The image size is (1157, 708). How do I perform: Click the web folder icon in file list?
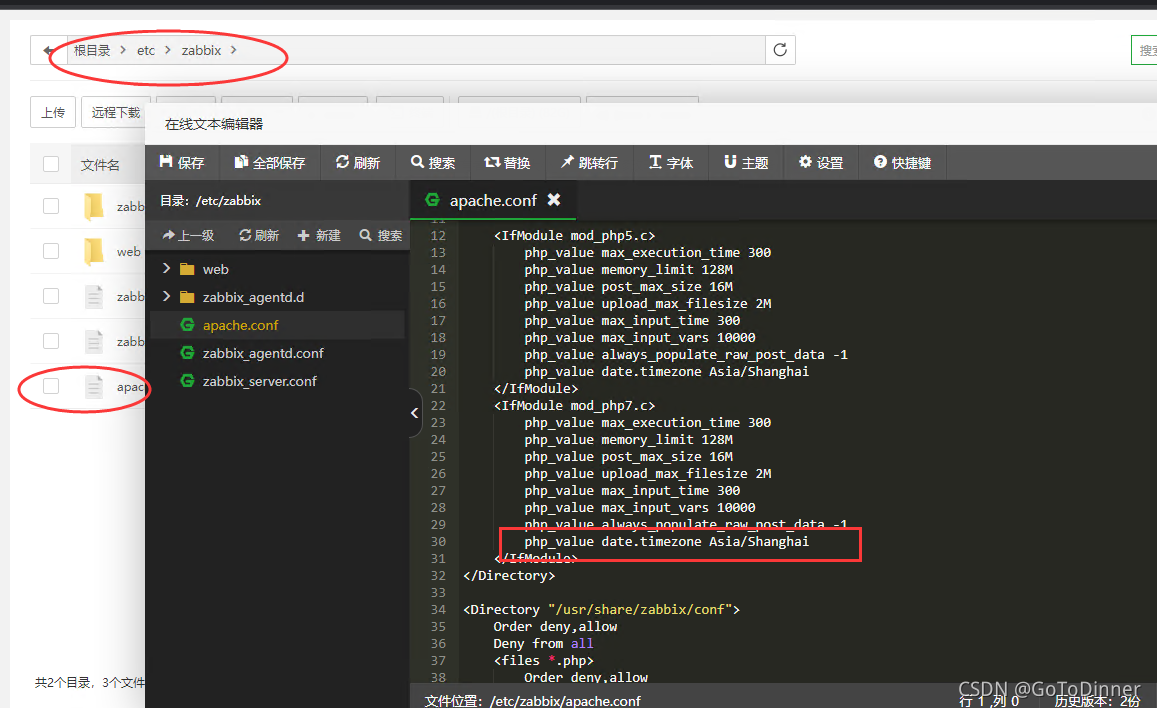(94, 251)
